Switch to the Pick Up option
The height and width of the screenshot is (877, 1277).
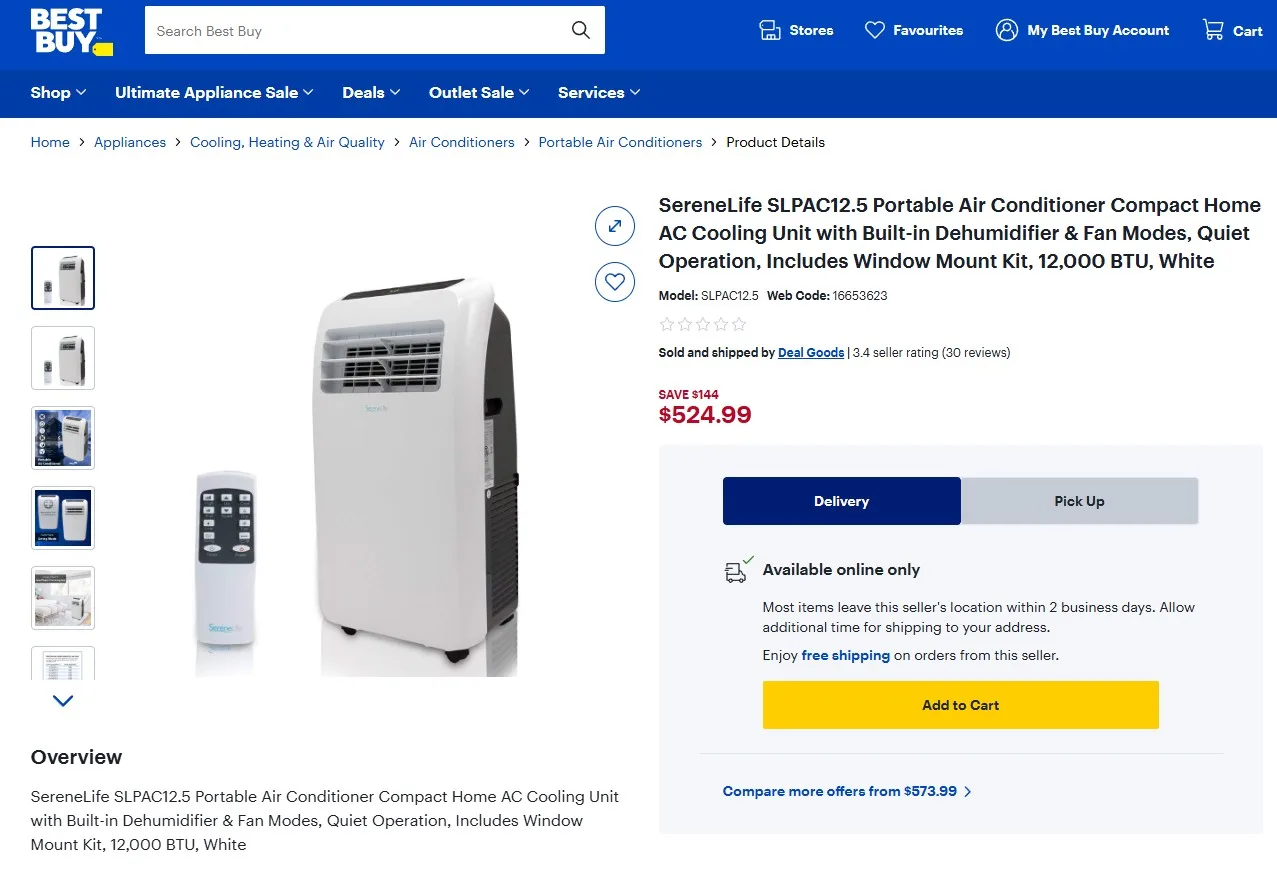point(1079,501)
